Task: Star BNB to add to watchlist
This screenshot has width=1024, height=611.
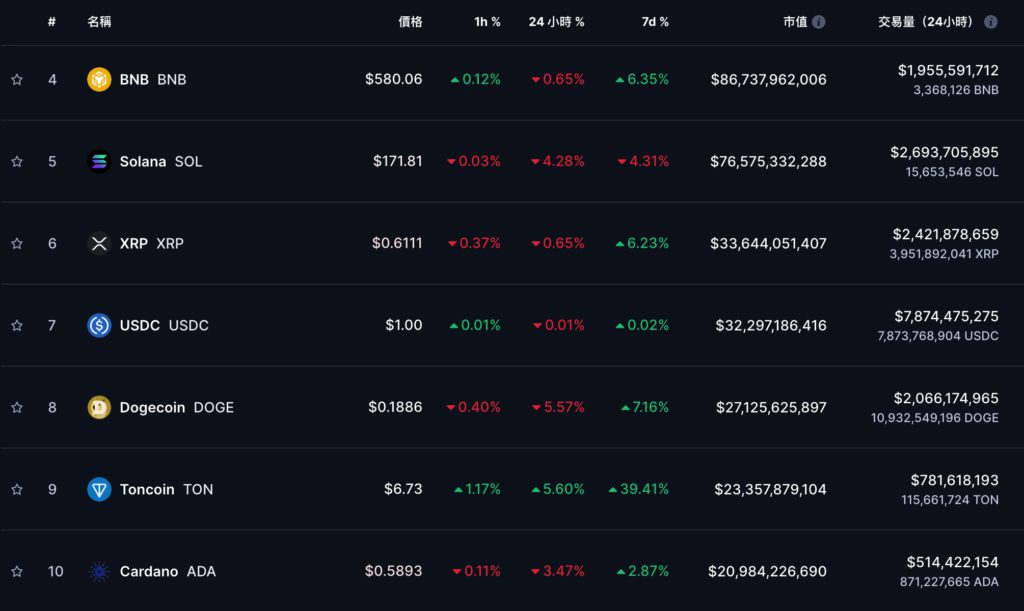Action: point(17,79)
